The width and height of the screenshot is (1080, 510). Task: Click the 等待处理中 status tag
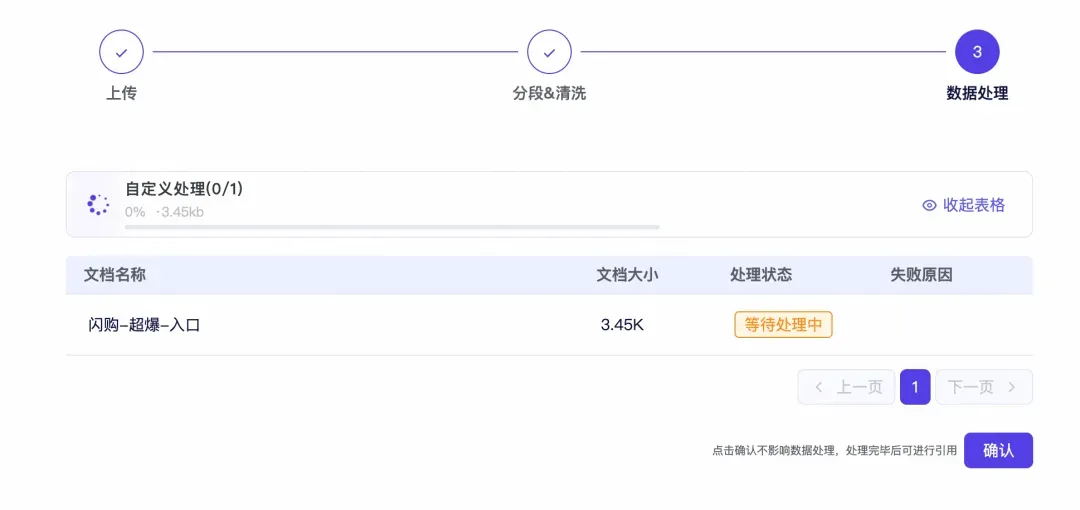coord(783,325)
